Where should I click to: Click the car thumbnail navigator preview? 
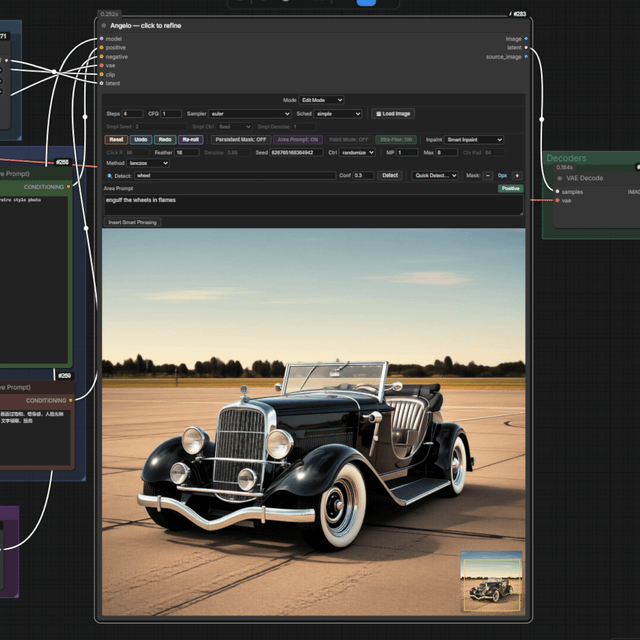491,581
